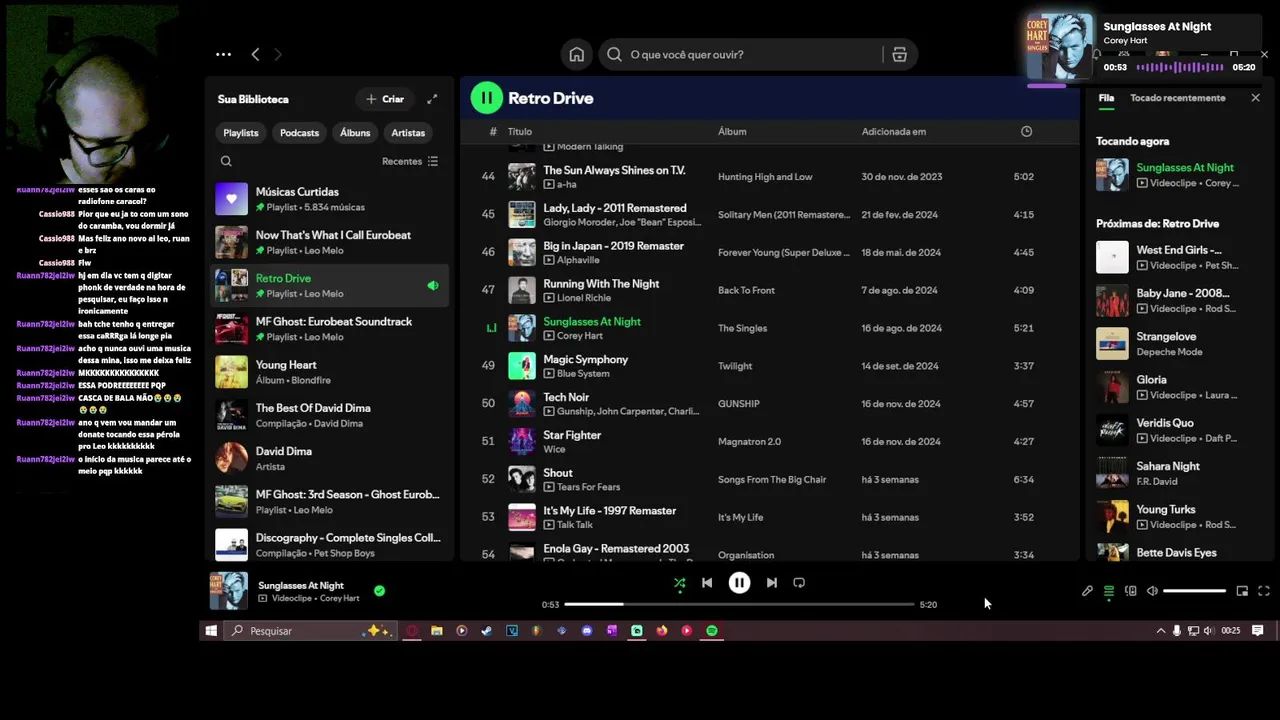1280x720 pixels.
Task: Open the Browse icon in search bar
Action: (899, 55)
